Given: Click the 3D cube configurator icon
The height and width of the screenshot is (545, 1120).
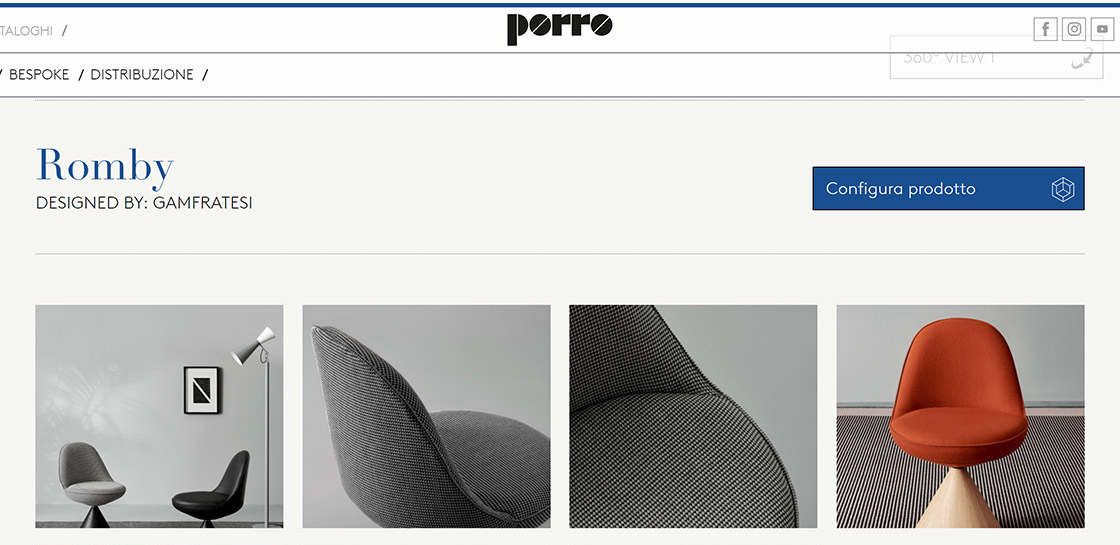Looking at the screenshot, I should (1063, 189).
